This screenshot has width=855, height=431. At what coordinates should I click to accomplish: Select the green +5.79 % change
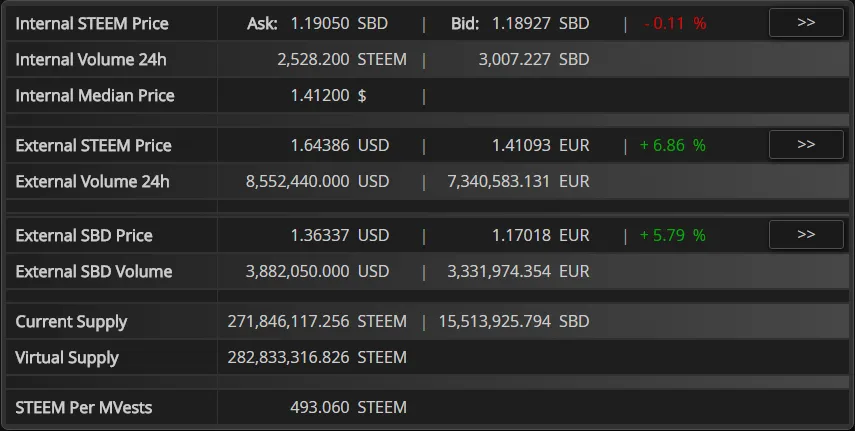(x=672, y=235)
